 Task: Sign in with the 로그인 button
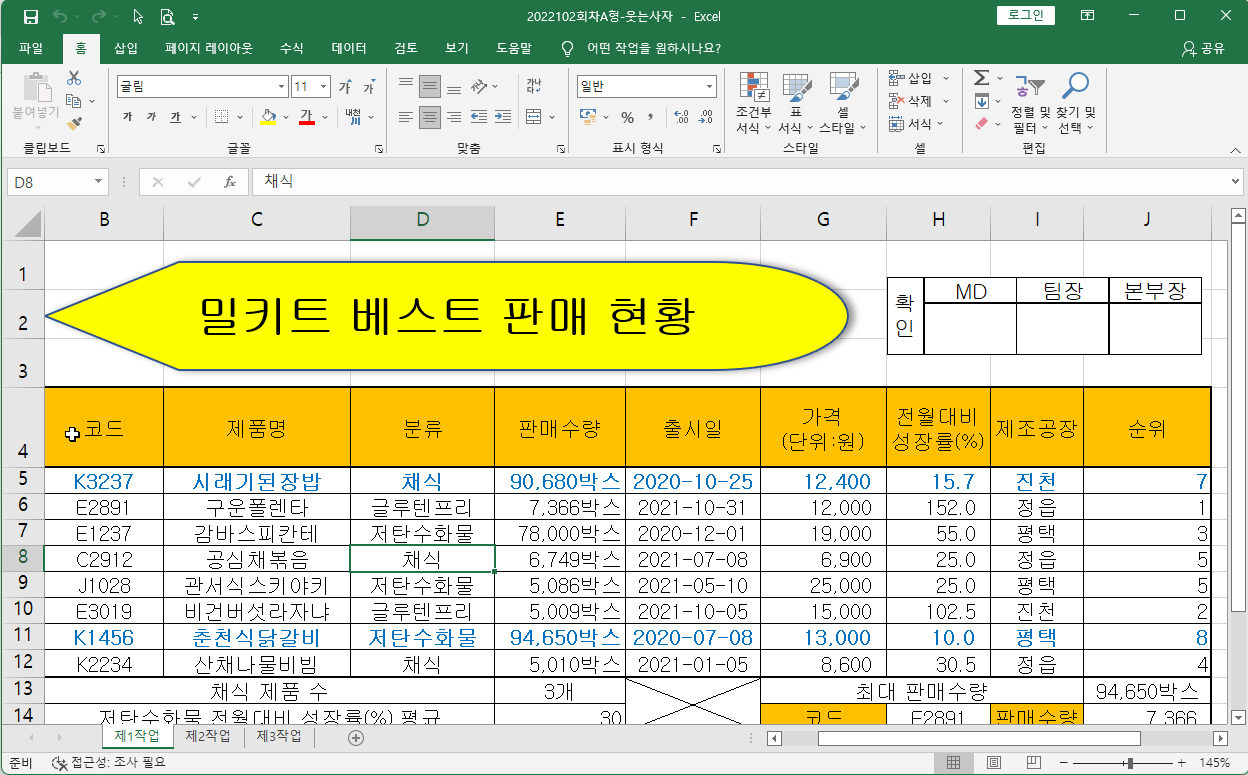click(x=1026, y=15)
